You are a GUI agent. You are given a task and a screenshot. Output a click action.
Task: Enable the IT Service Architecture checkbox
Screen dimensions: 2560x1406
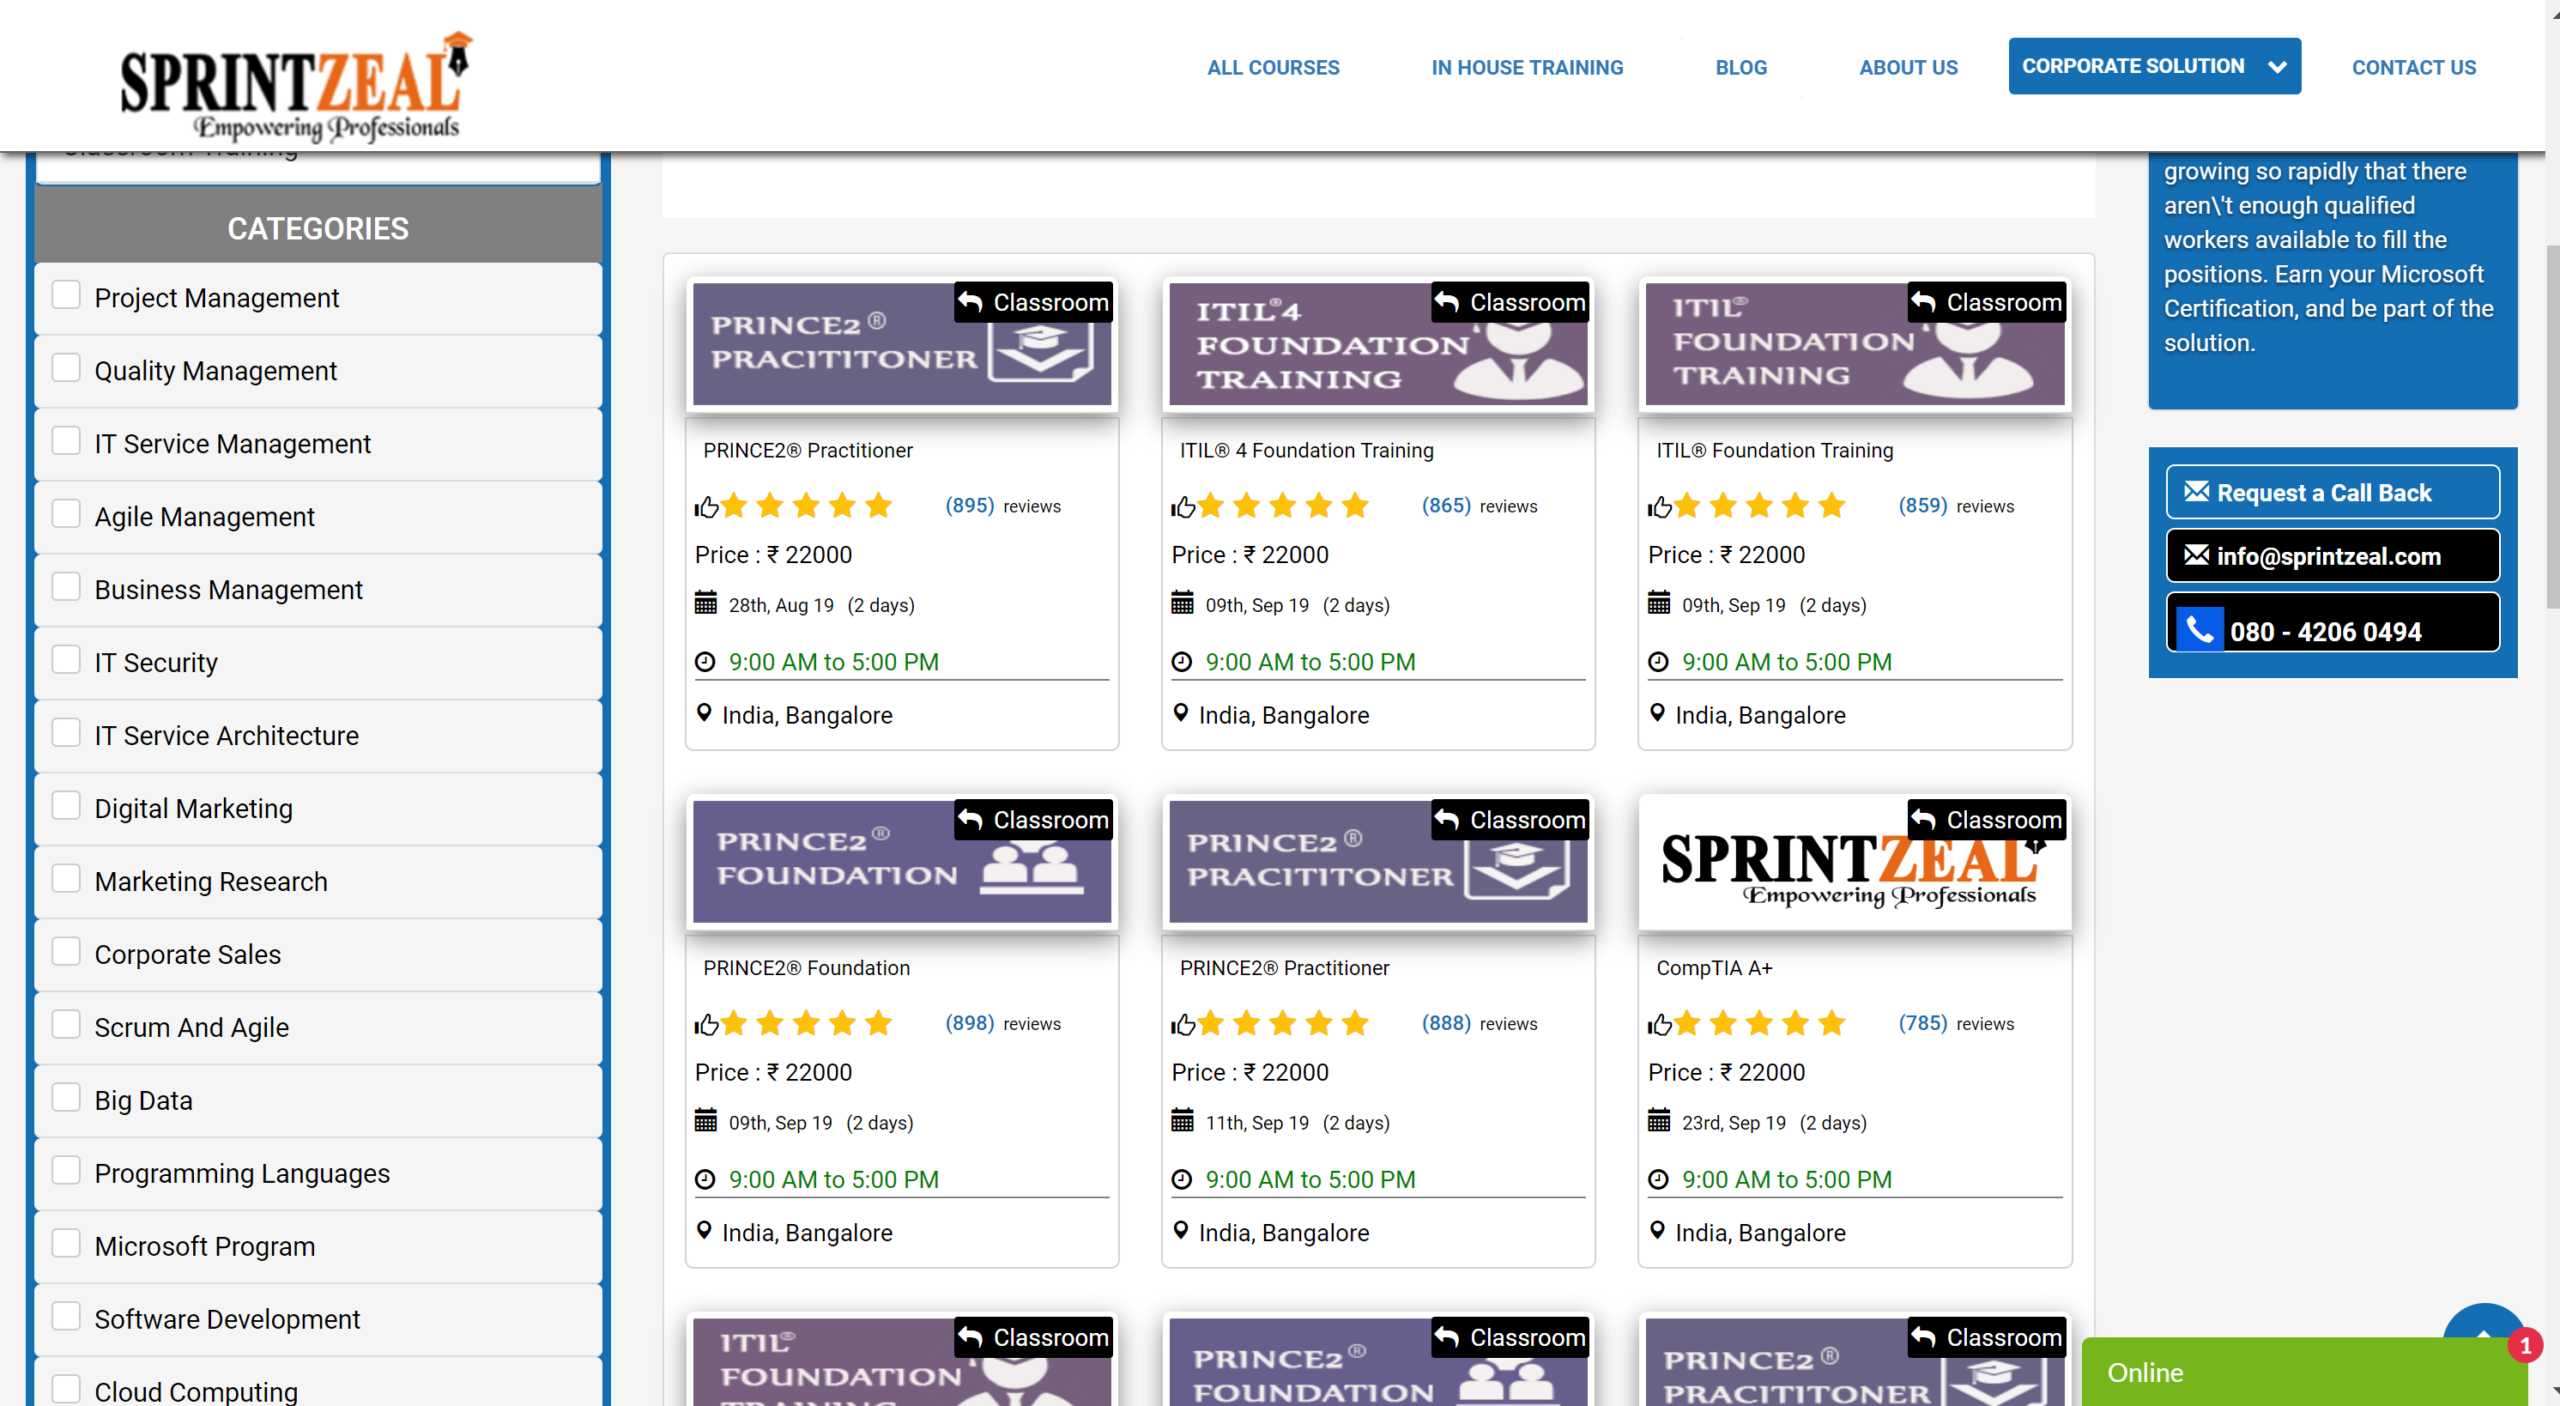pyautogui.click(x=66, y=733)
